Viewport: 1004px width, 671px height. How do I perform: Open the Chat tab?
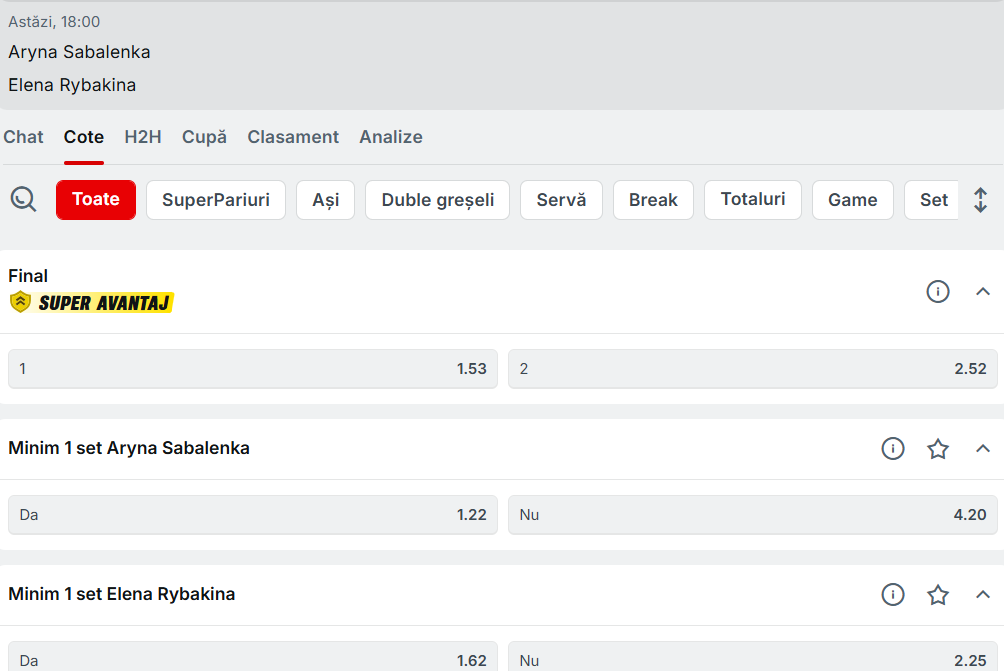pyautogui.click(x=23, y=137)
